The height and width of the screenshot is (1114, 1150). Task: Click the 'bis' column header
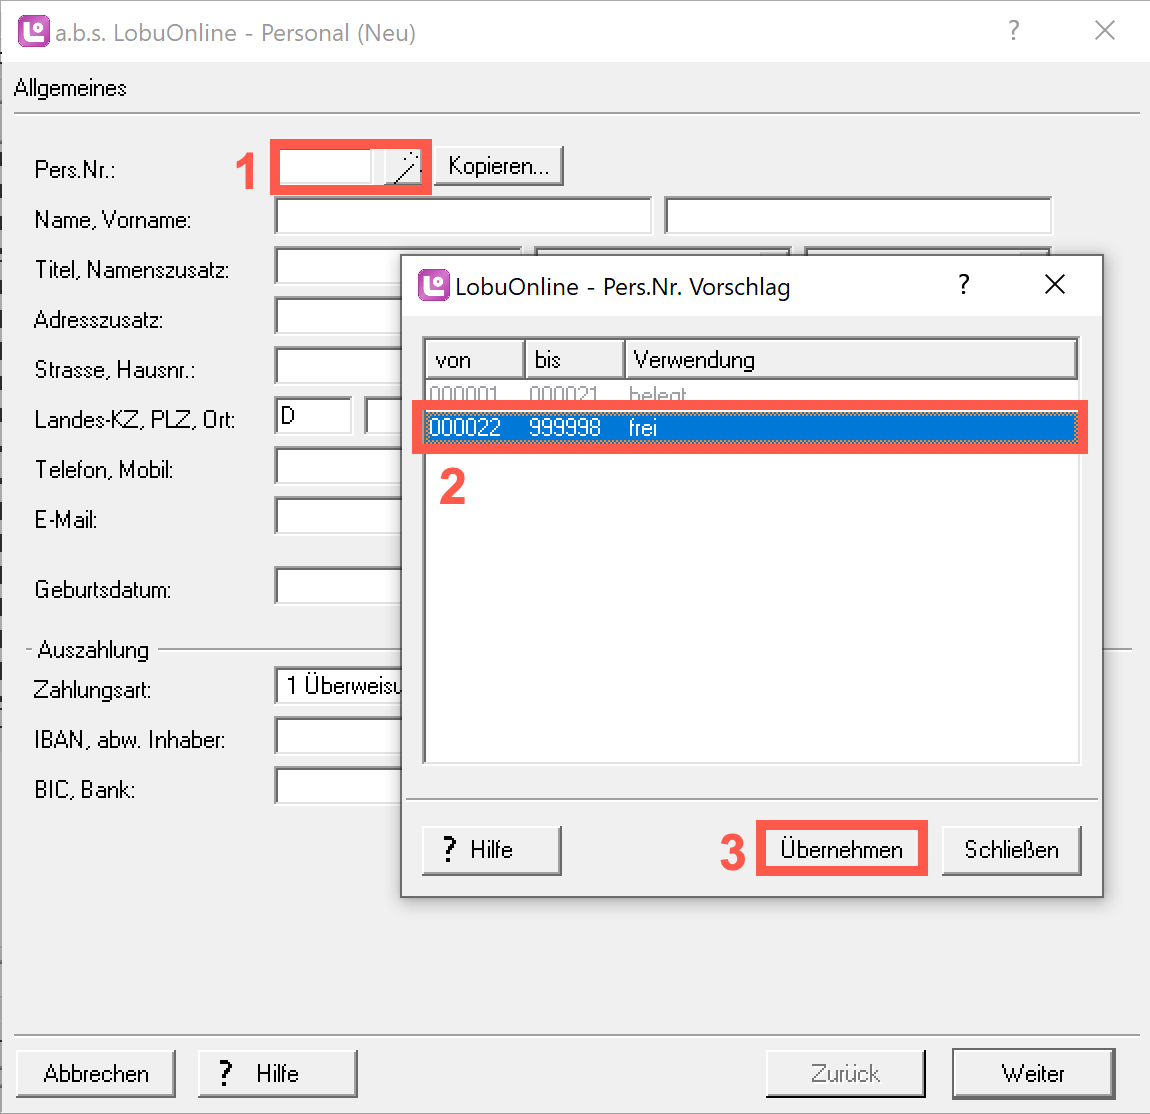574,359
